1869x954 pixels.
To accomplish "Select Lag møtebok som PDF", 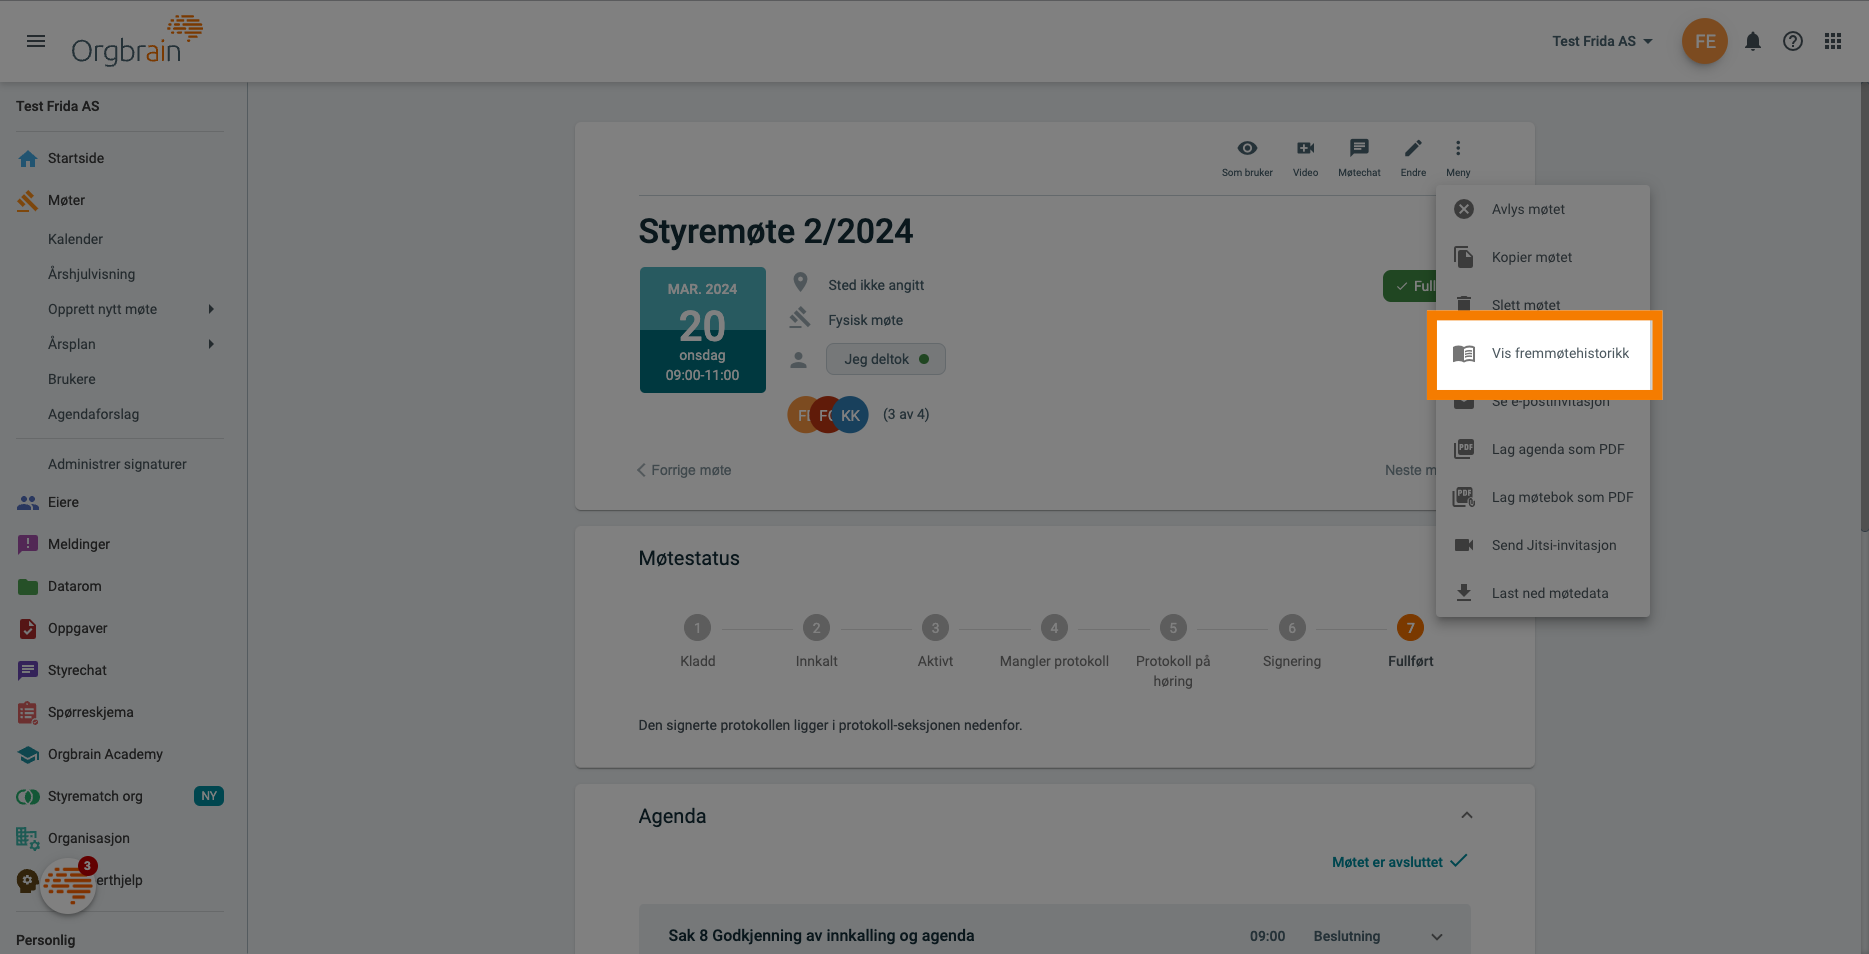I will (x=1543, y=497).
